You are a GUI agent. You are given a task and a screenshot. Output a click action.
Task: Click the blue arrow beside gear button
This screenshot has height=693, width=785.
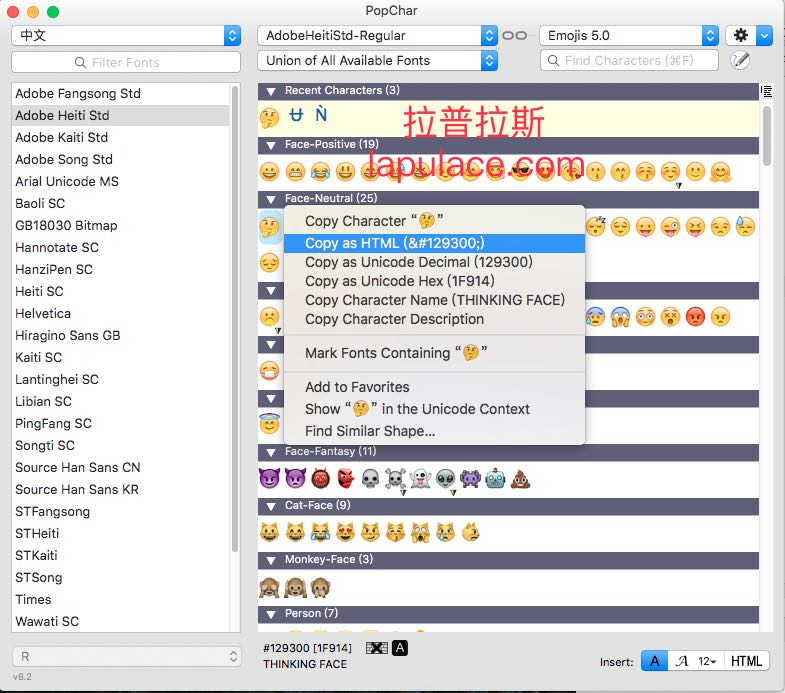[764, 36]
